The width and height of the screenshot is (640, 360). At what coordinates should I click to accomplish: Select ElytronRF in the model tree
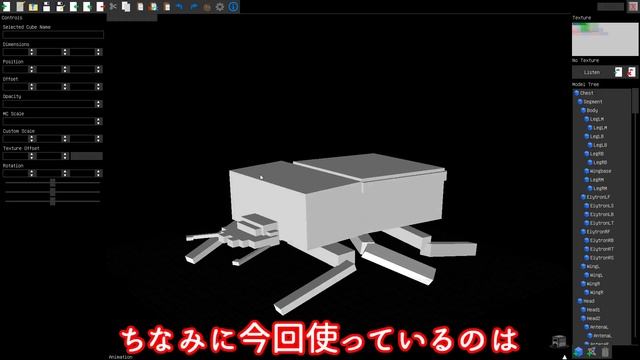click(x=598, y=232)
